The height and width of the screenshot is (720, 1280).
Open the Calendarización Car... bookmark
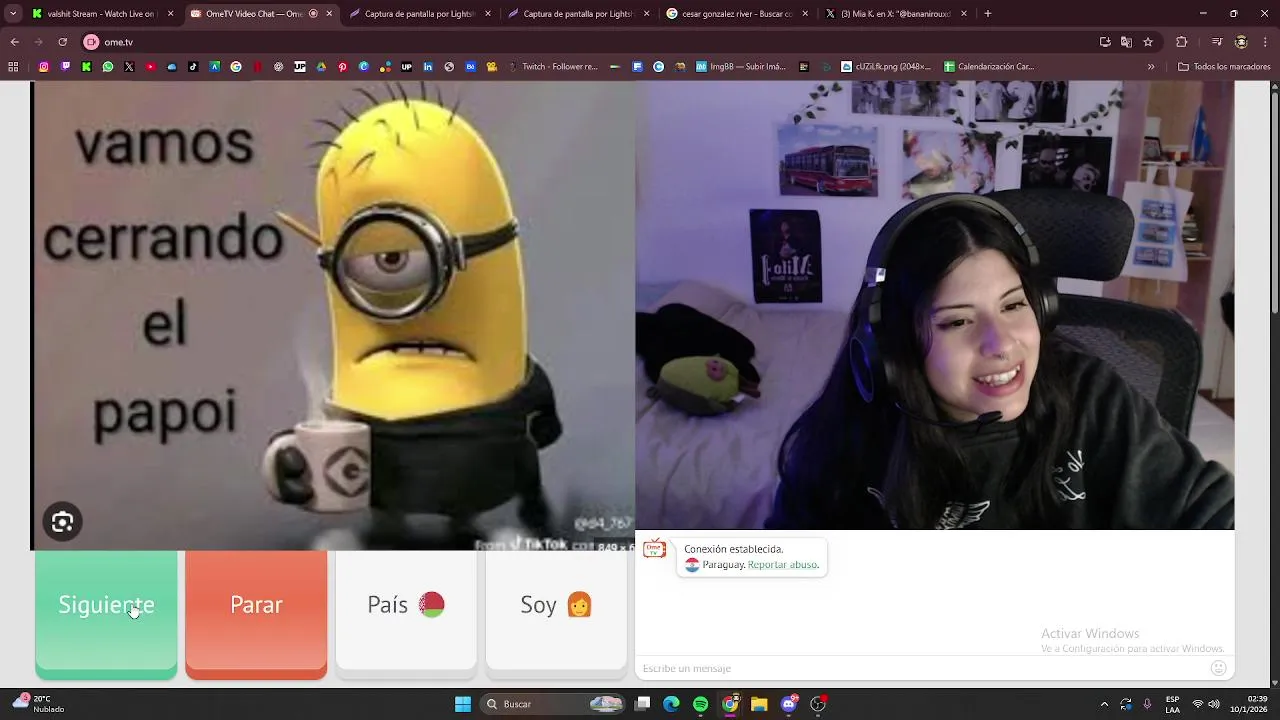989,67
